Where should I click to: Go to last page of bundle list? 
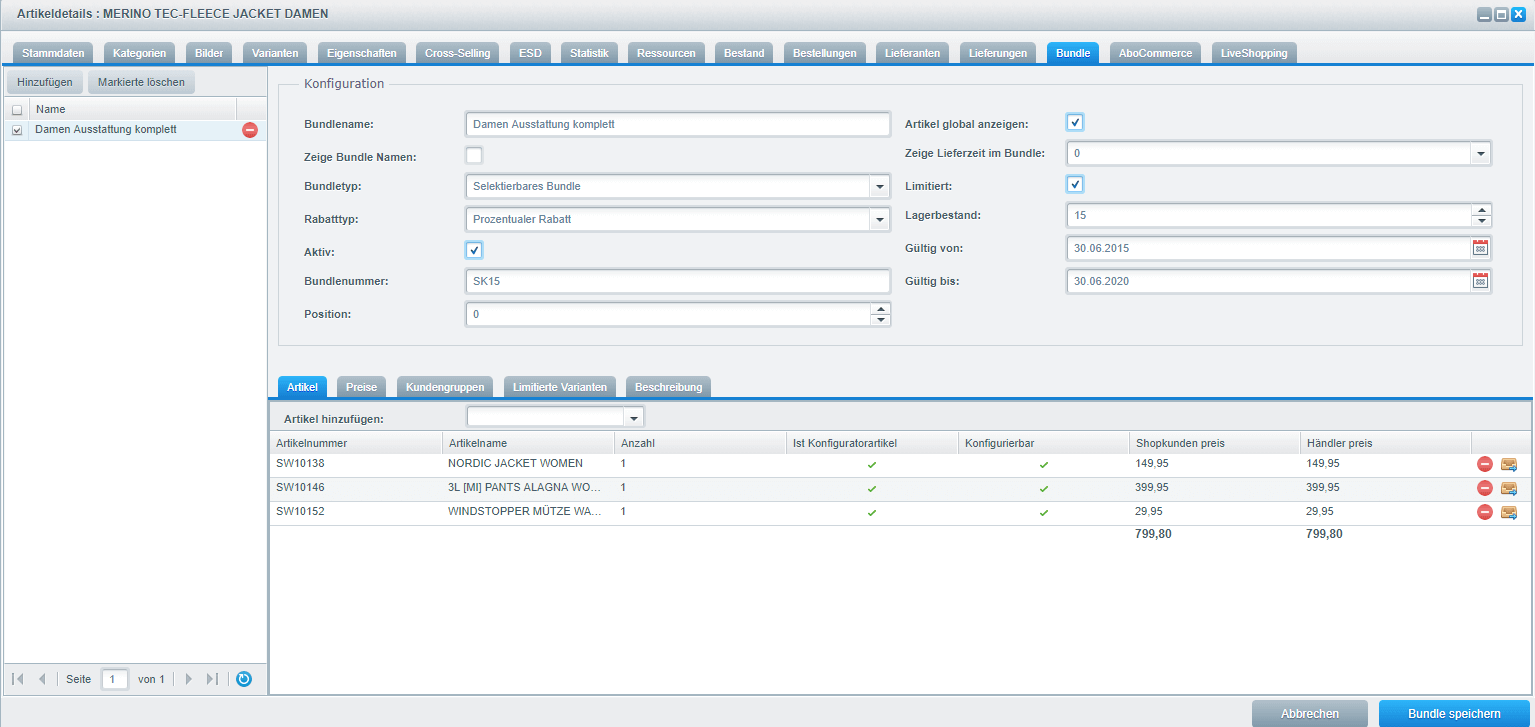click(x=212, y=679)
